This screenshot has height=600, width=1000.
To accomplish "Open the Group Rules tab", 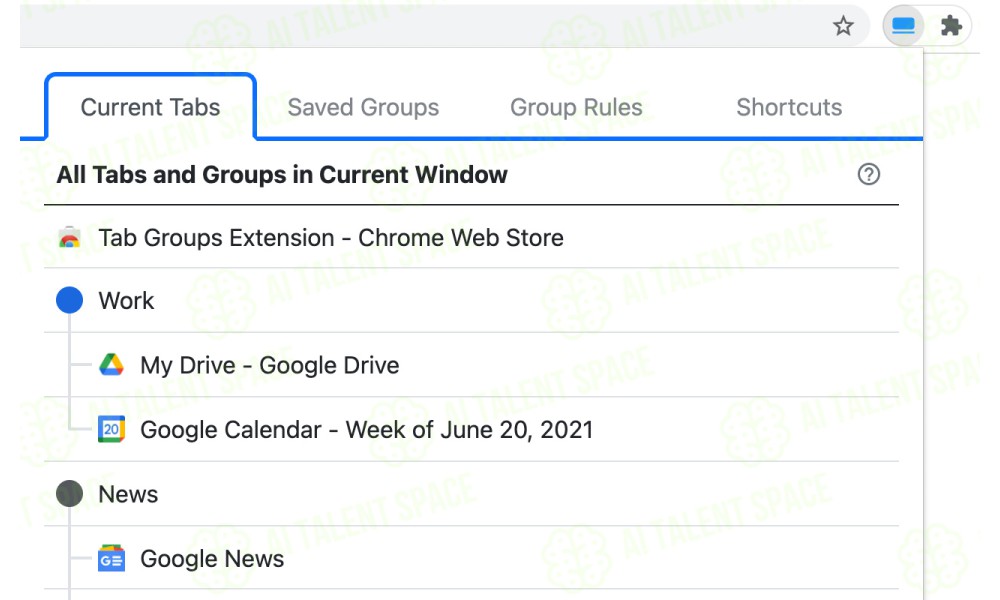I will tap(576, 107).
